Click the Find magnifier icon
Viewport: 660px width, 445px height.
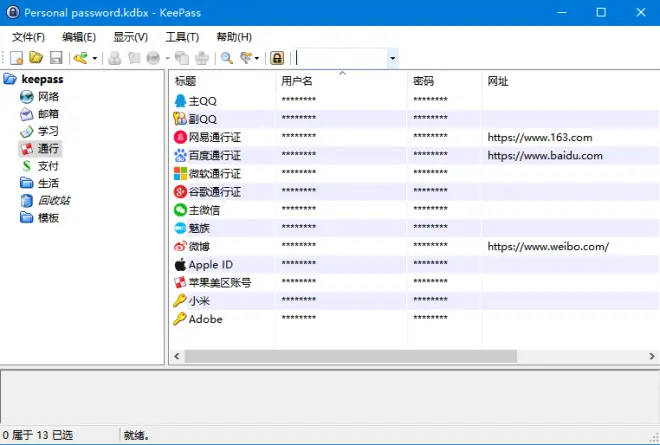tap(227, 58)
